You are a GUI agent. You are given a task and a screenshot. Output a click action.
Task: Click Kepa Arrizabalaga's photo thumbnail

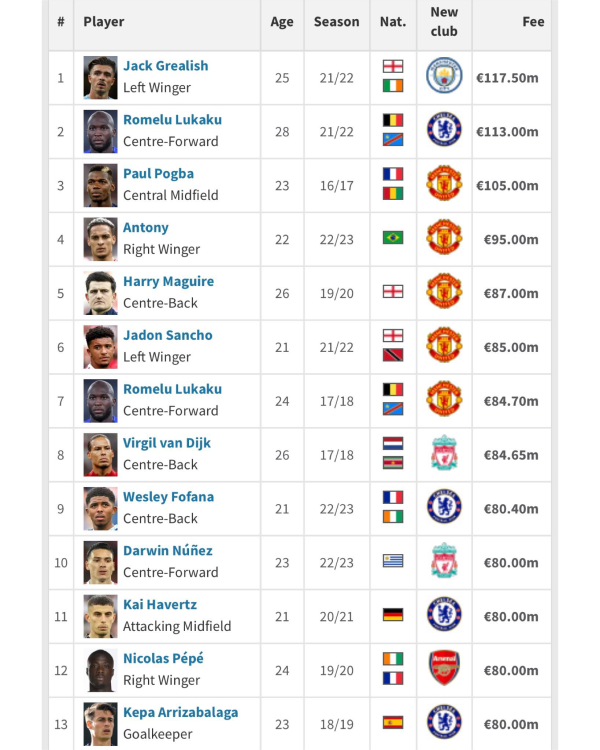100,724
